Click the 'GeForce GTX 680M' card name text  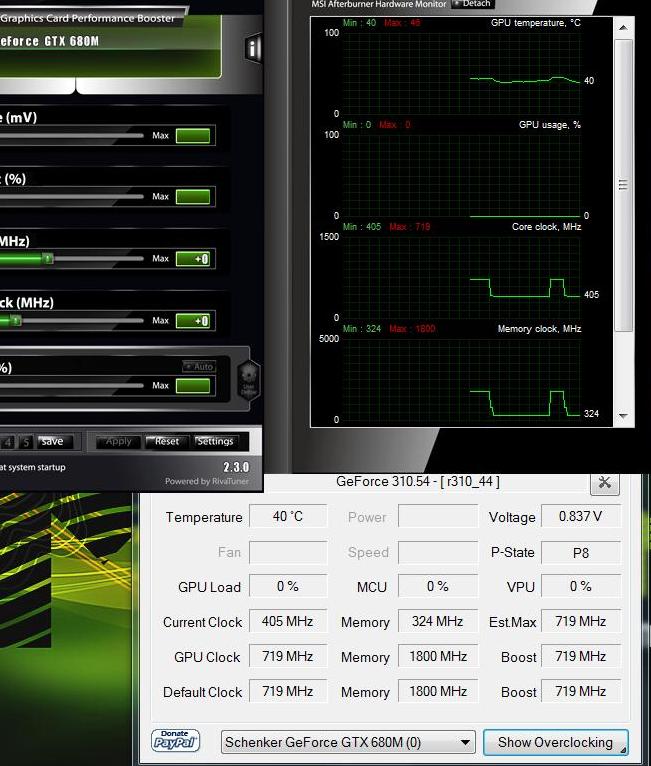(49, 42)
